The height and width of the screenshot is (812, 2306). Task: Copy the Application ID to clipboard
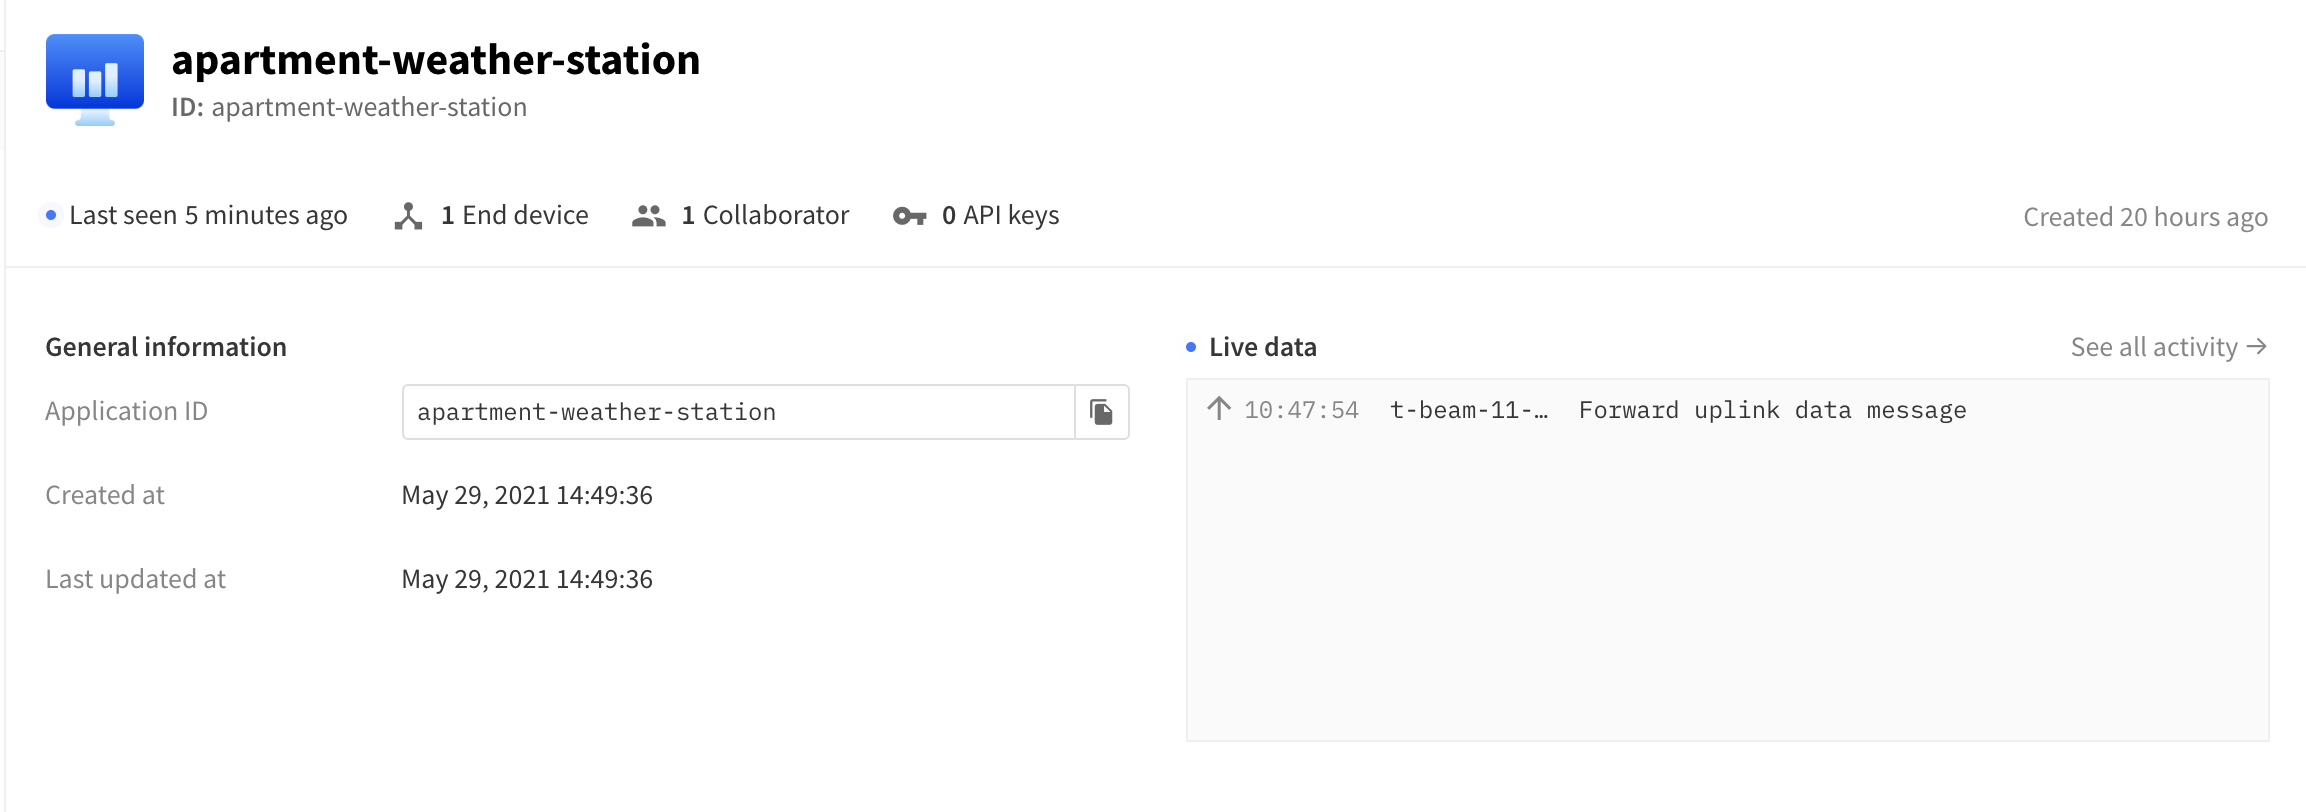[x=1101, y=412]
